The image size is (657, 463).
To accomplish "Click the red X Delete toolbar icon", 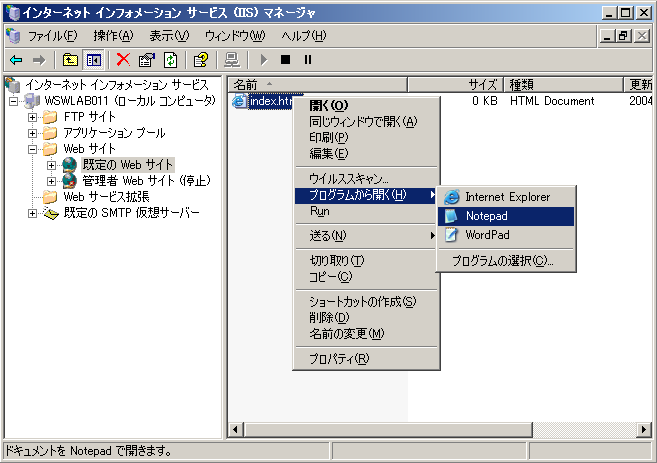I will (x=123, y=60).
